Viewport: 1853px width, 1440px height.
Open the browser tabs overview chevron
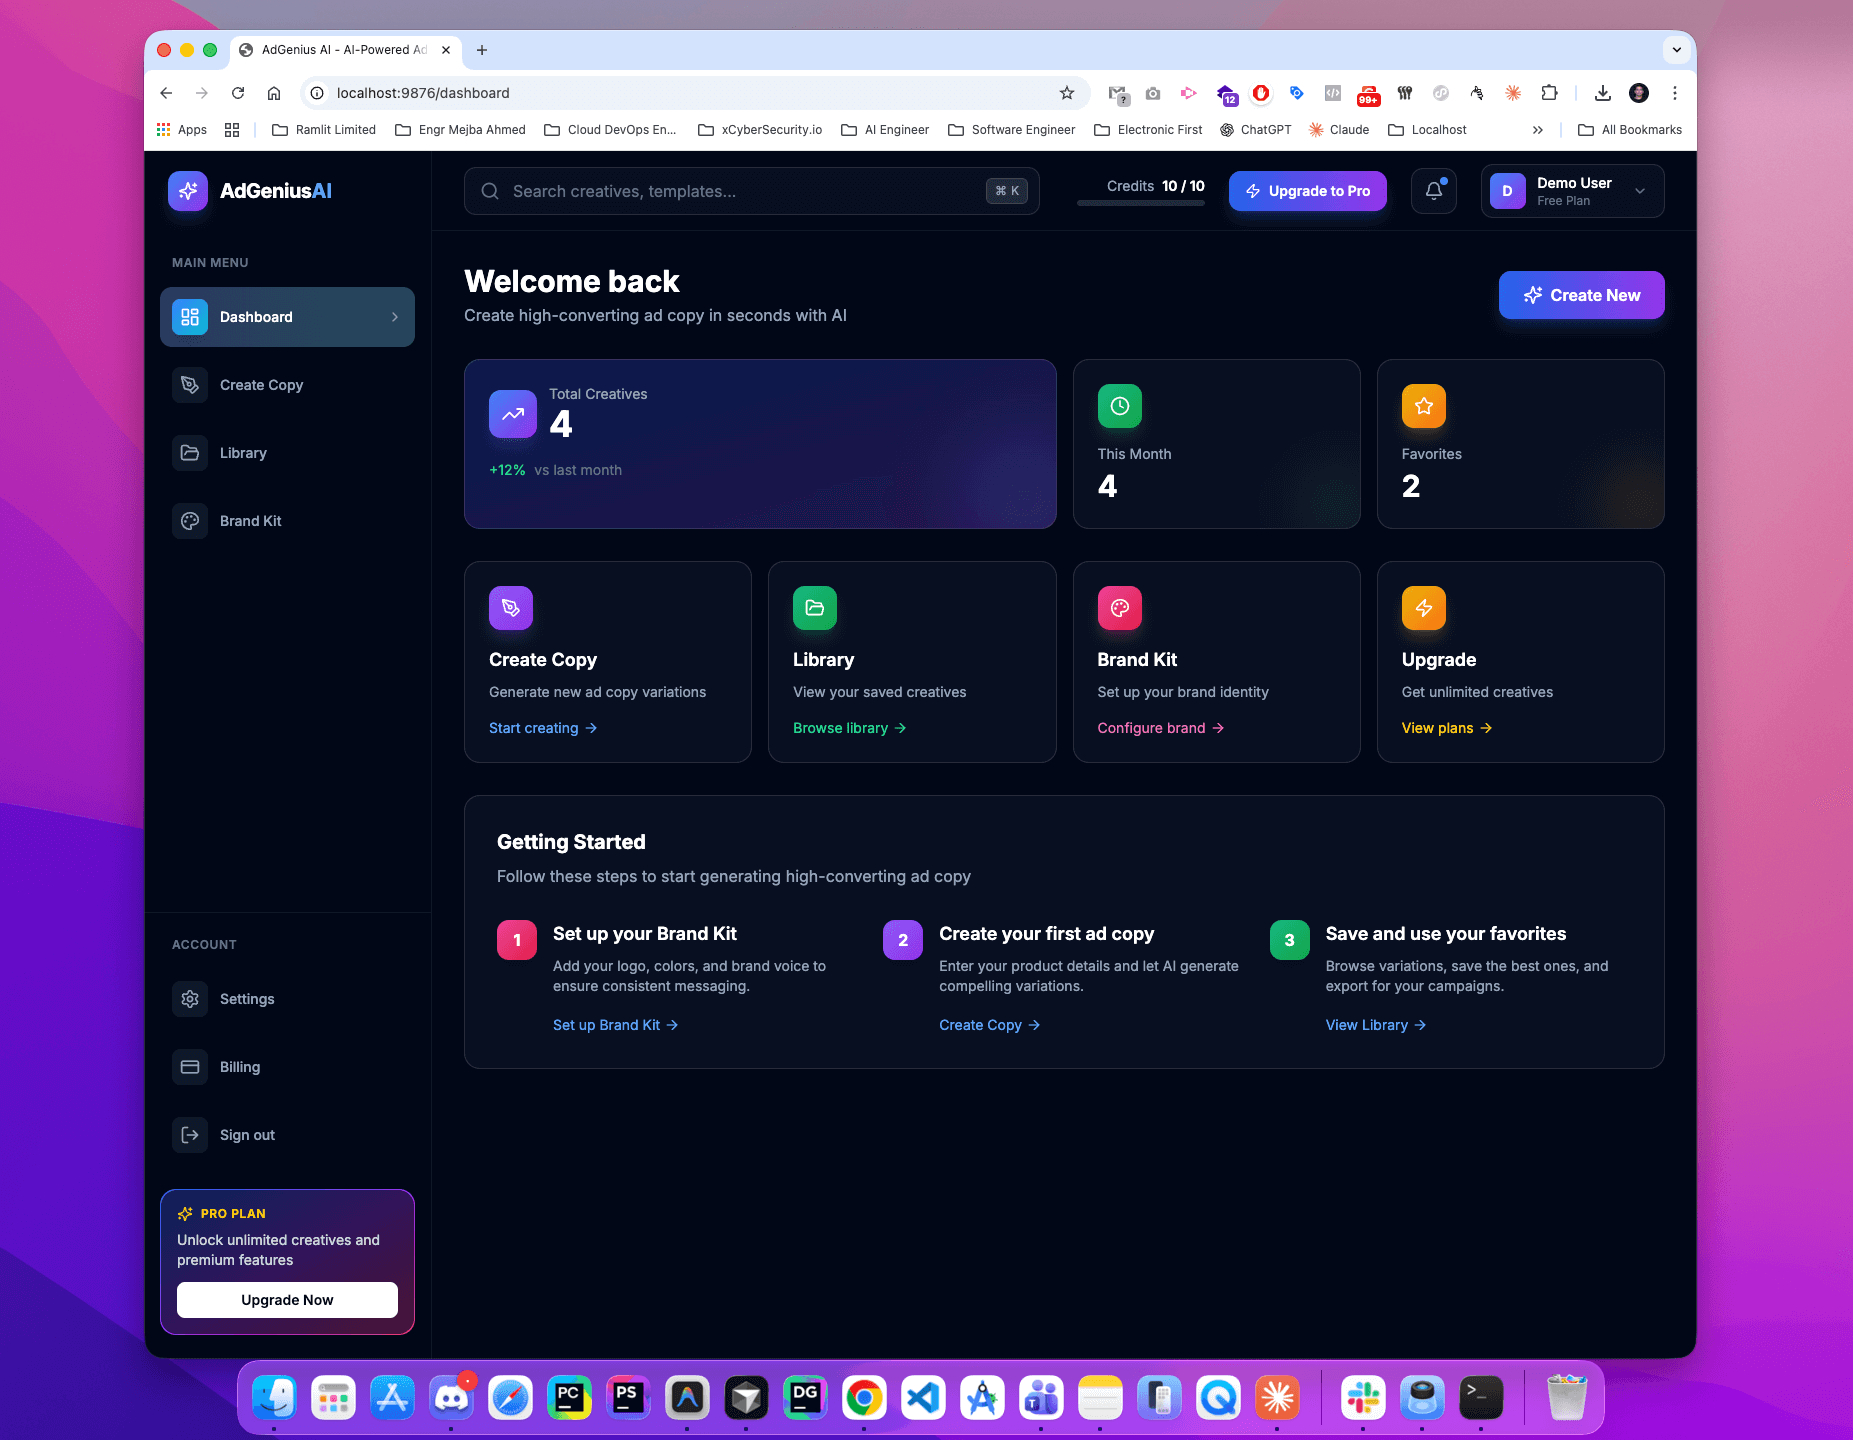[x=1676, y=49]
